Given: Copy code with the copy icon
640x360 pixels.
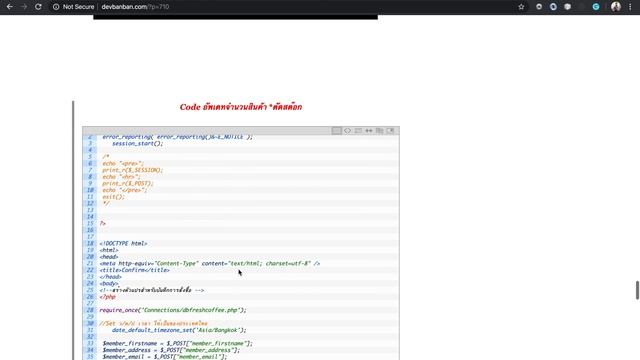Looking at the screenshot, I should 380,131.
